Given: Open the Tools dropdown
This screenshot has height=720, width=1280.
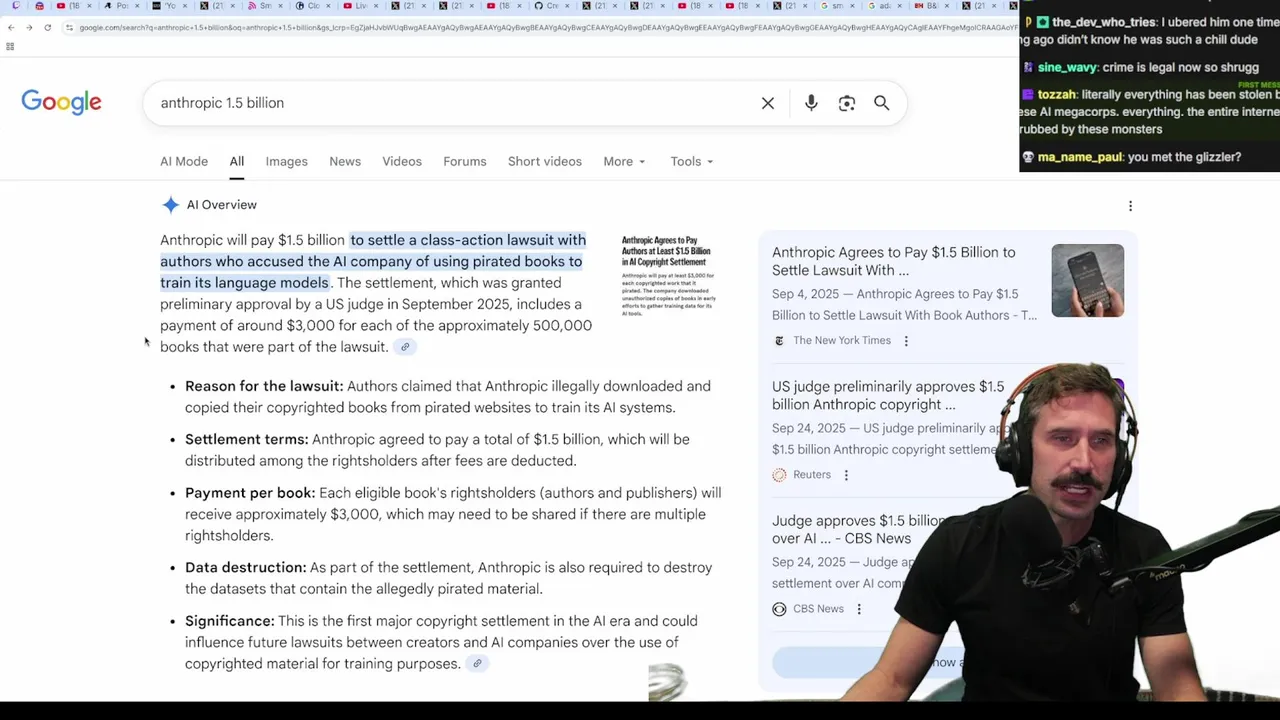Looking at the screenshot, I should [x=691, y=161].
